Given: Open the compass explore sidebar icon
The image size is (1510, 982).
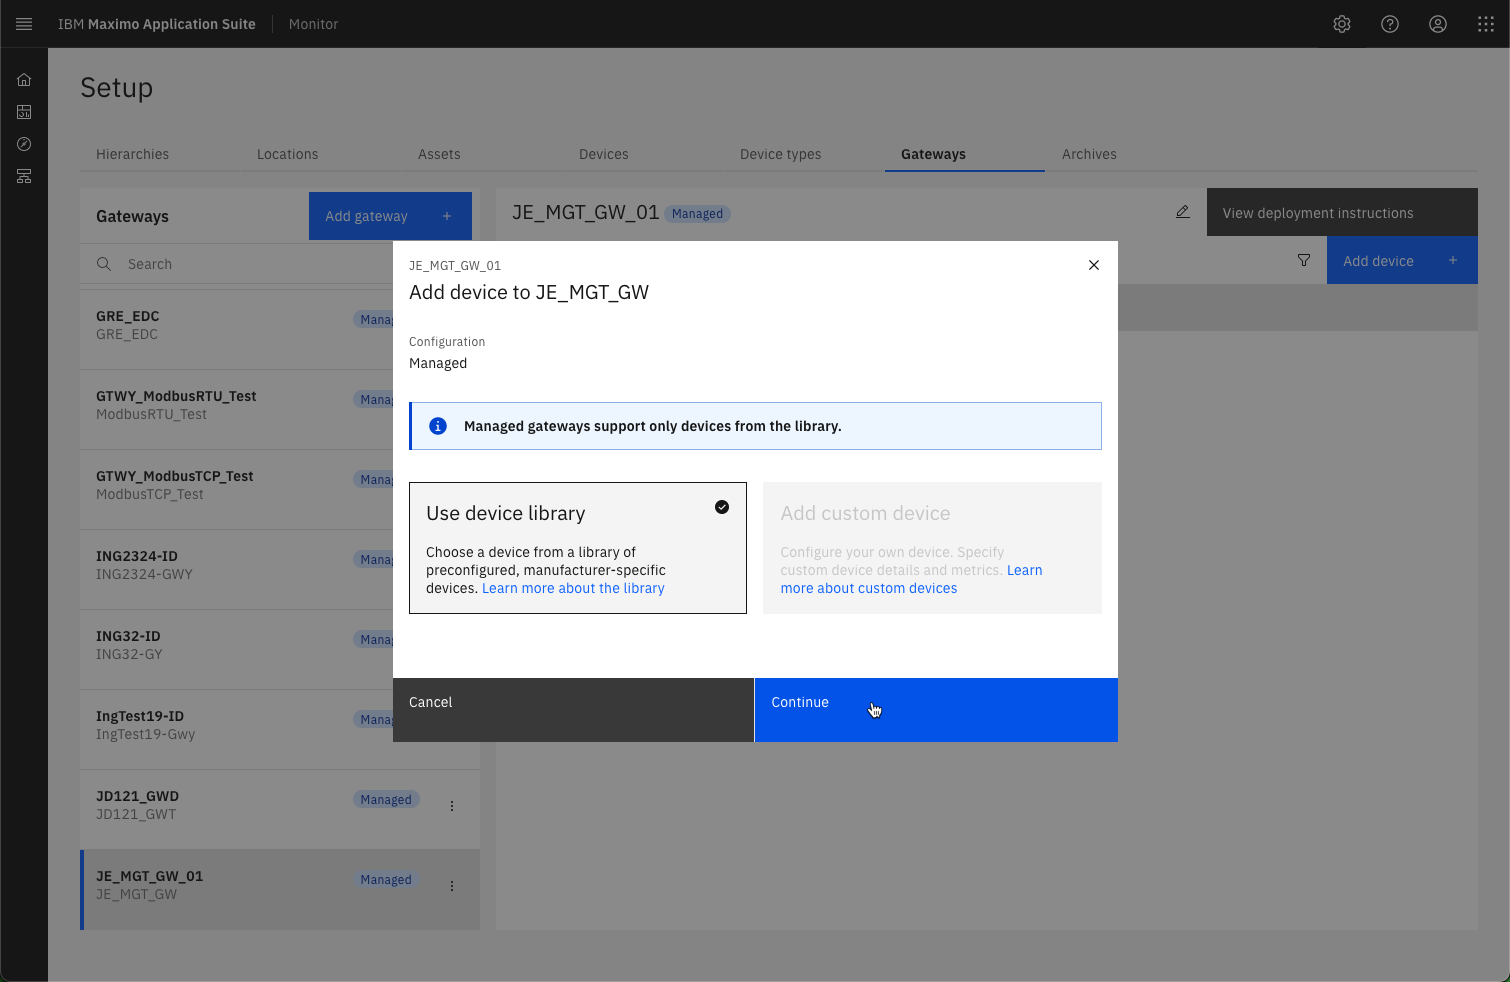Looking at the screenshot, I should 24,144.
